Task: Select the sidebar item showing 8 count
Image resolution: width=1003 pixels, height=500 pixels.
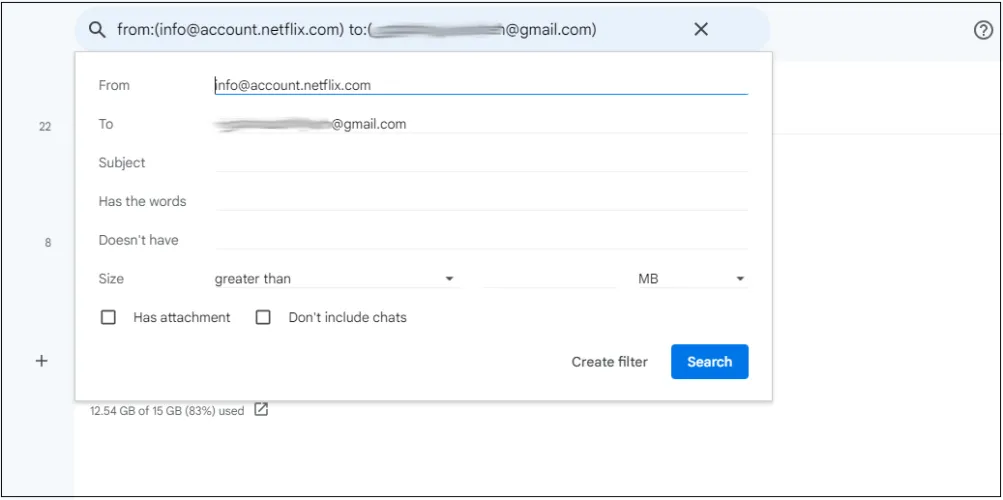Action: (x=47, y=242)
